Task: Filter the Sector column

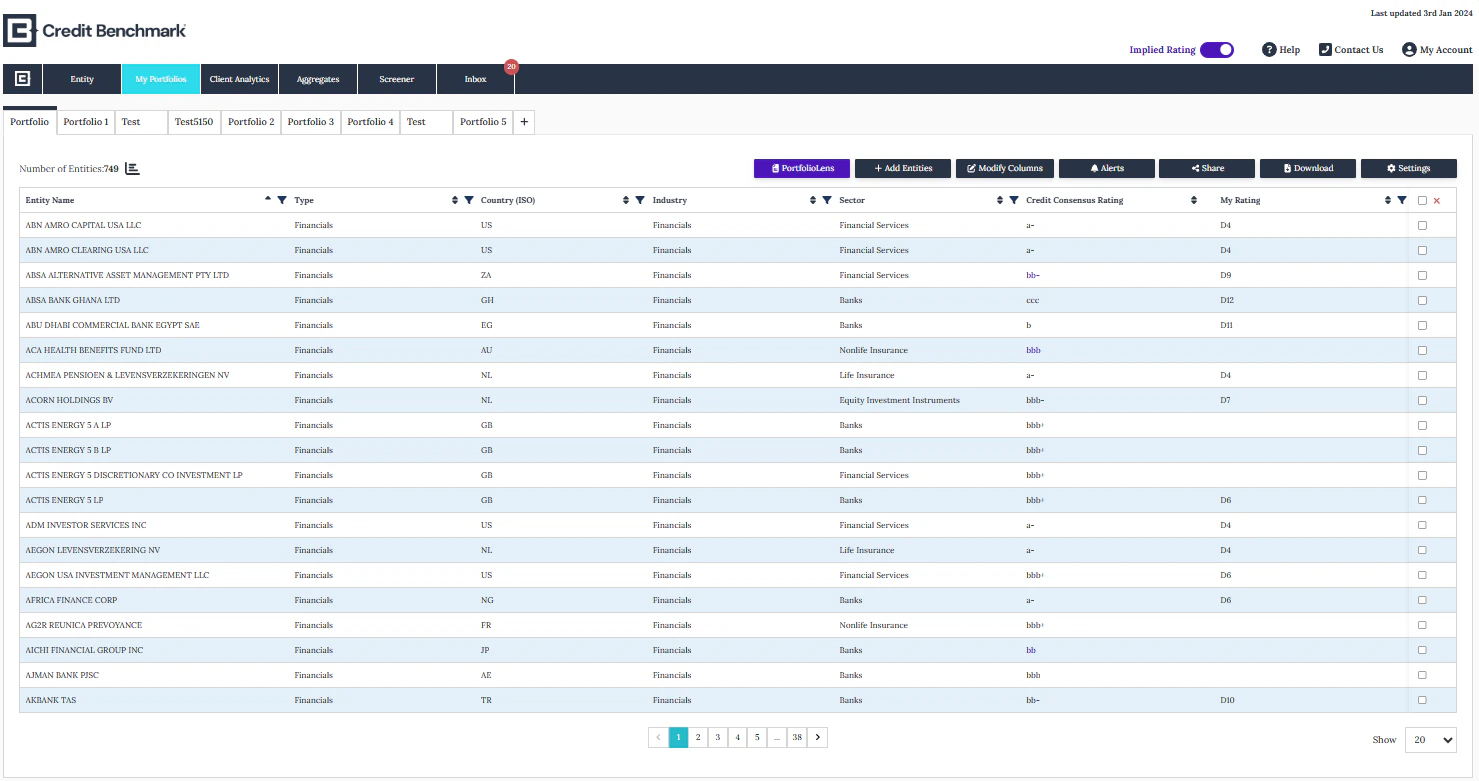Action: click(1014, 200)
